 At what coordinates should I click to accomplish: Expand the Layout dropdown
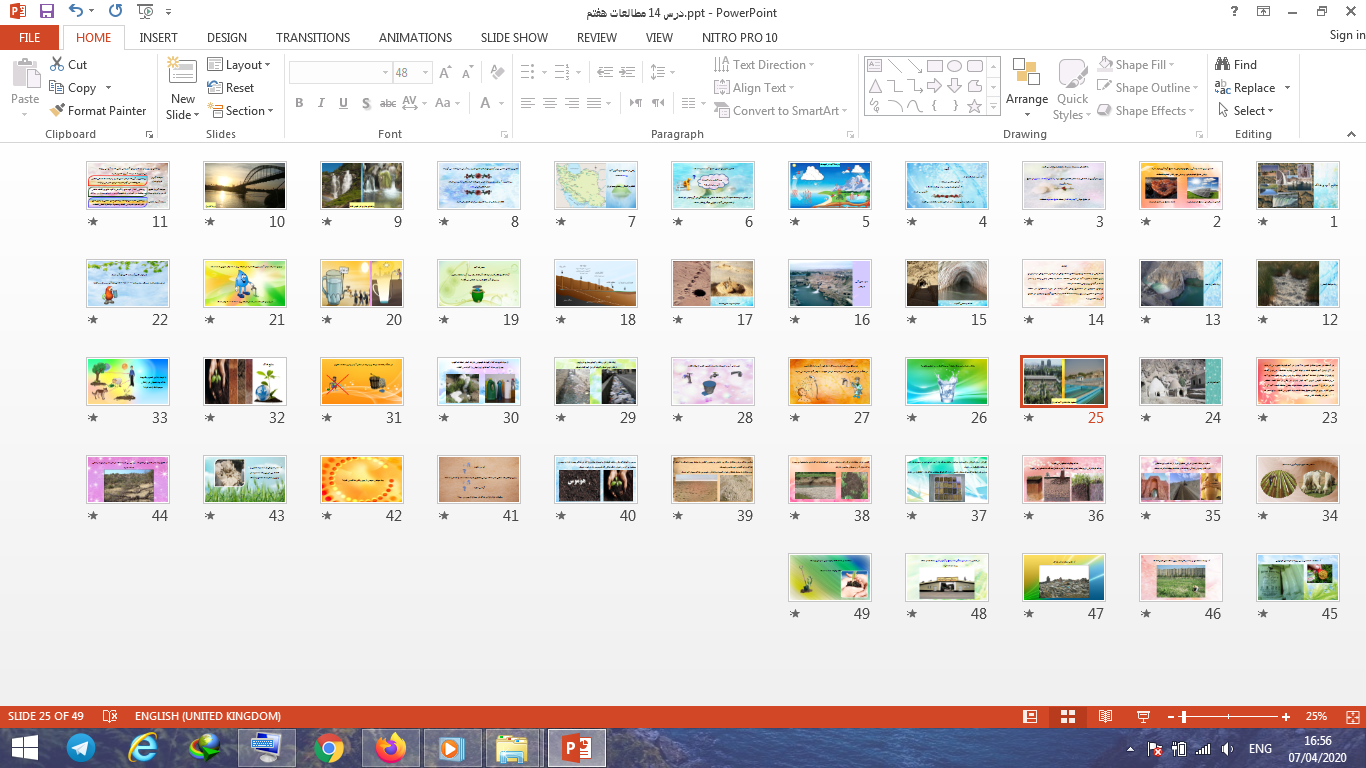click(240, 65)
